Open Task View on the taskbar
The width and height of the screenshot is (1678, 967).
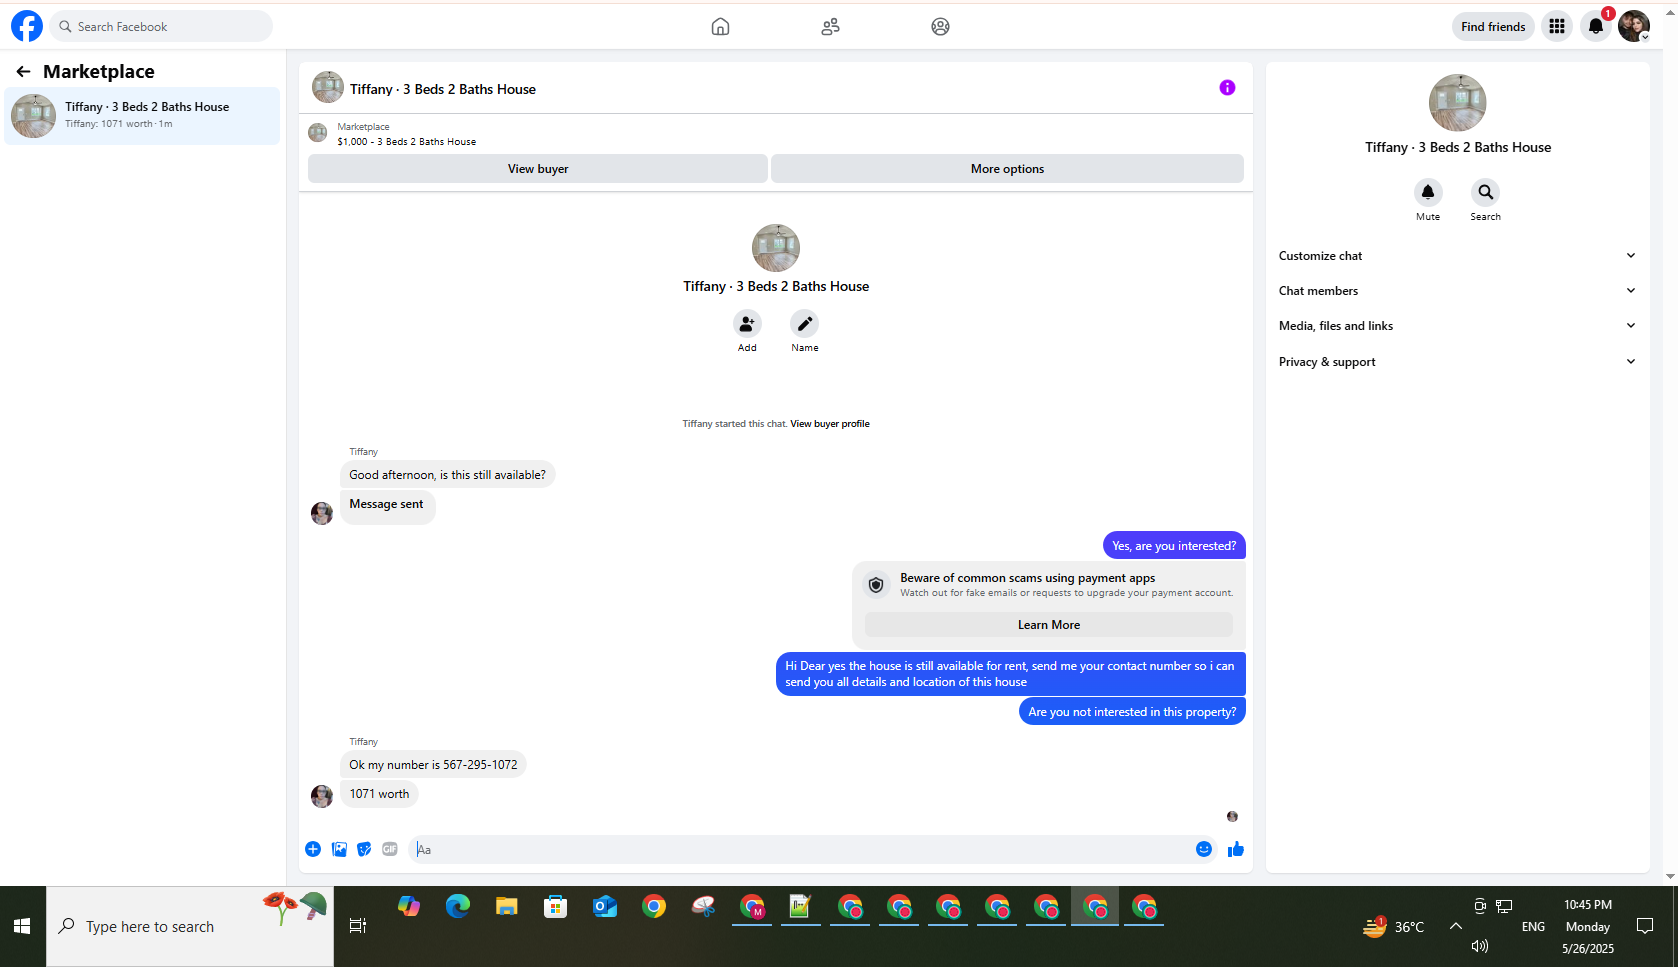pos(358,926)
